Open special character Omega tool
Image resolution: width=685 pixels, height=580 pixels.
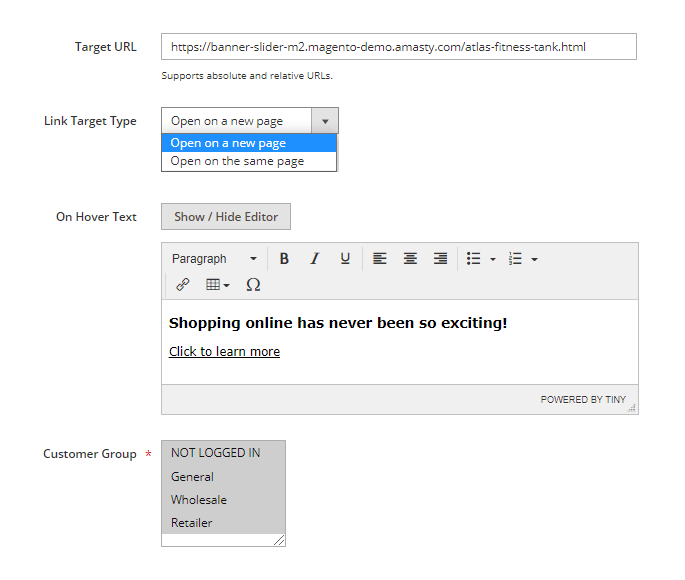[253, 285]
